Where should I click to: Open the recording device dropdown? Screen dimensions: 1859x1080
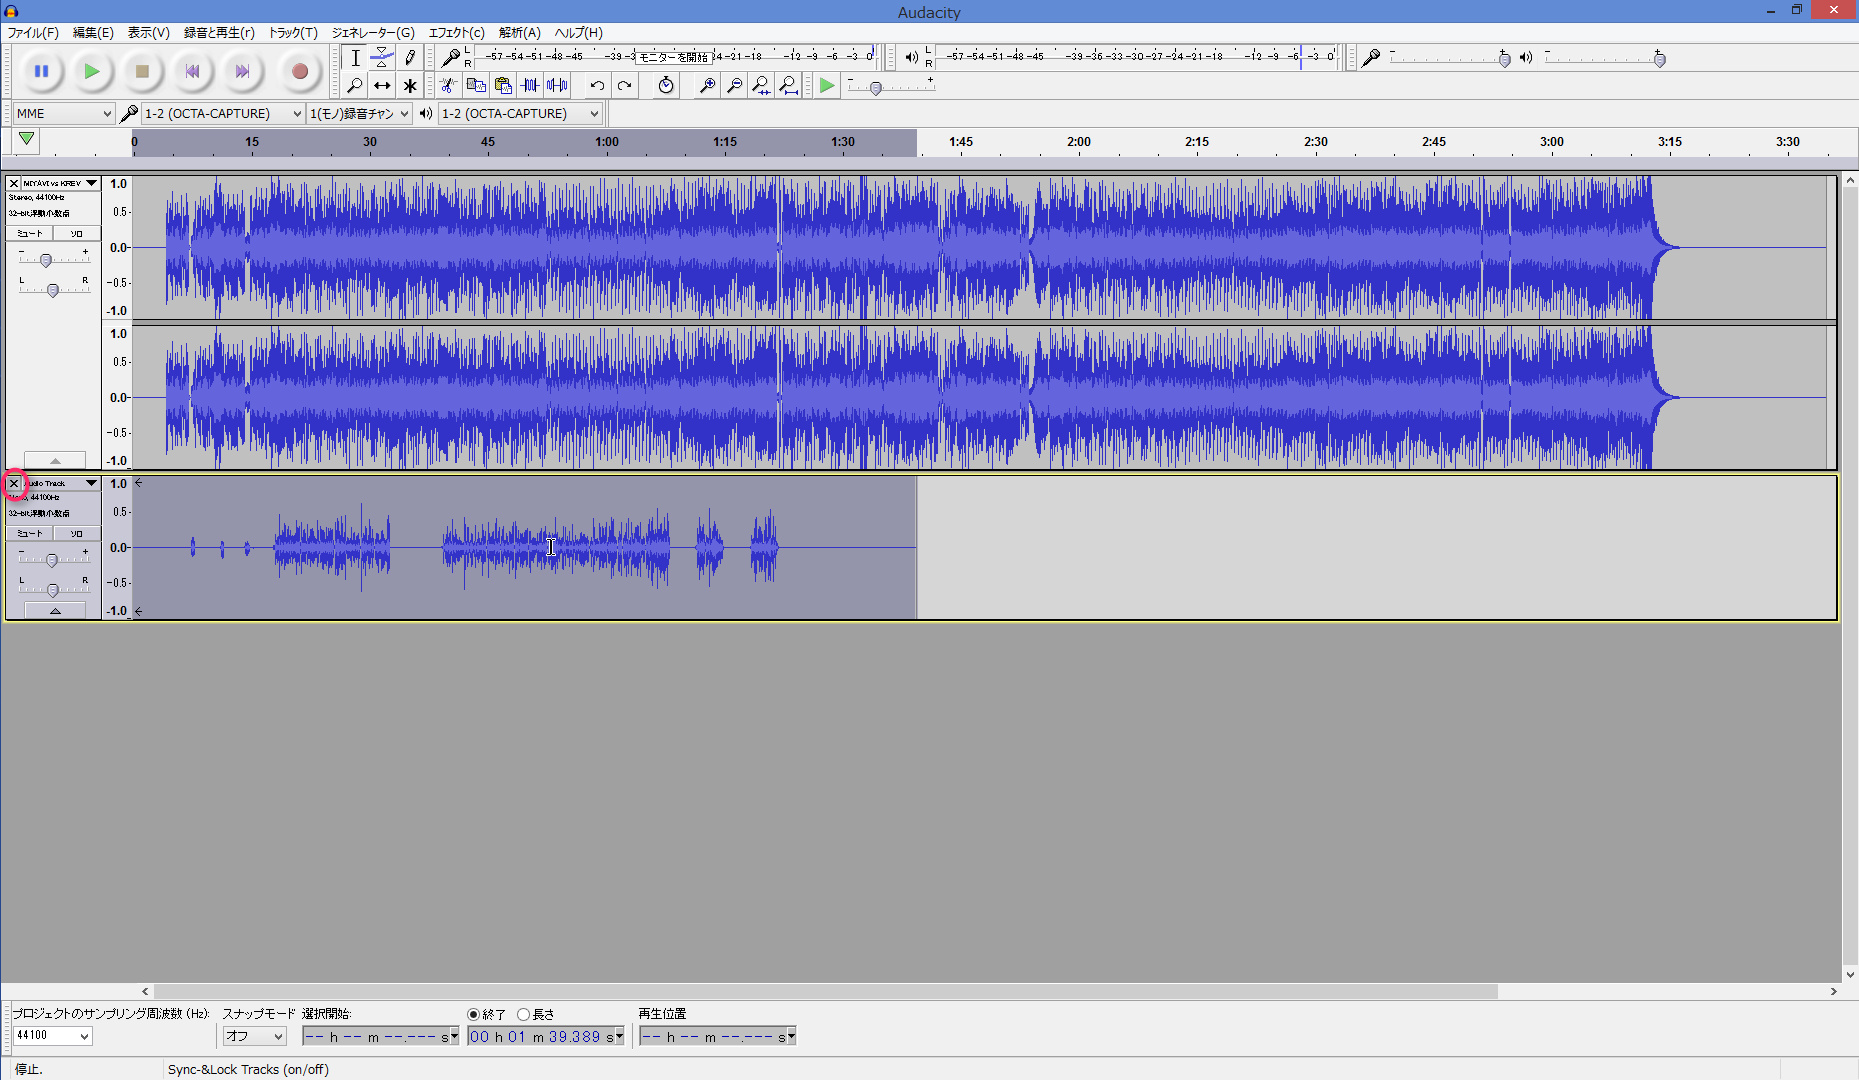tap(223, 114)
